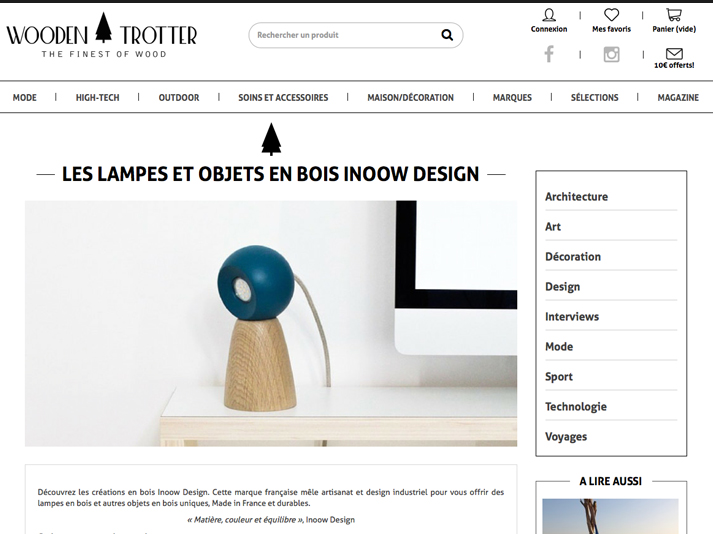Open the MODE navigation menu
Viewport: 713px width, 534px height.
pos(25,97)
